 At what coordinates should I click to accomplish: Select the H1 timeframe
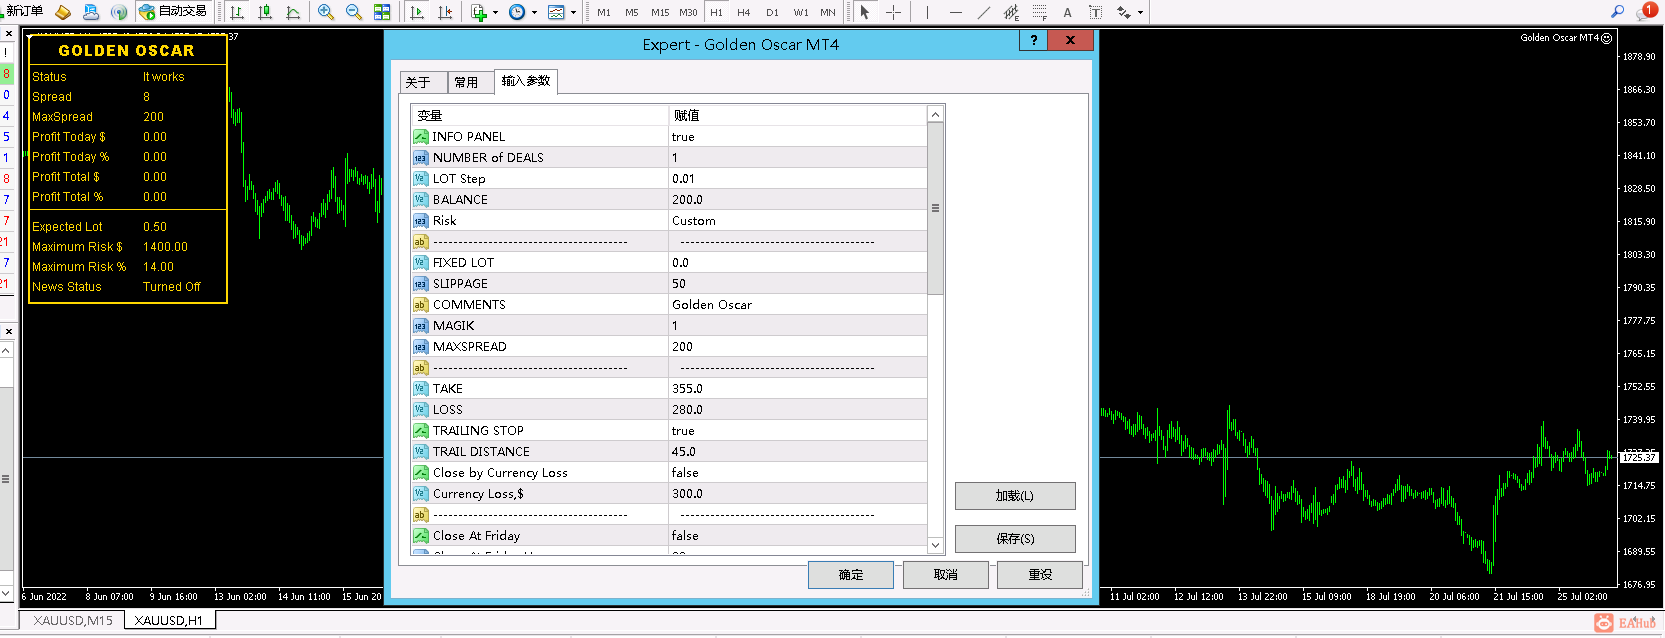[716, 12]
